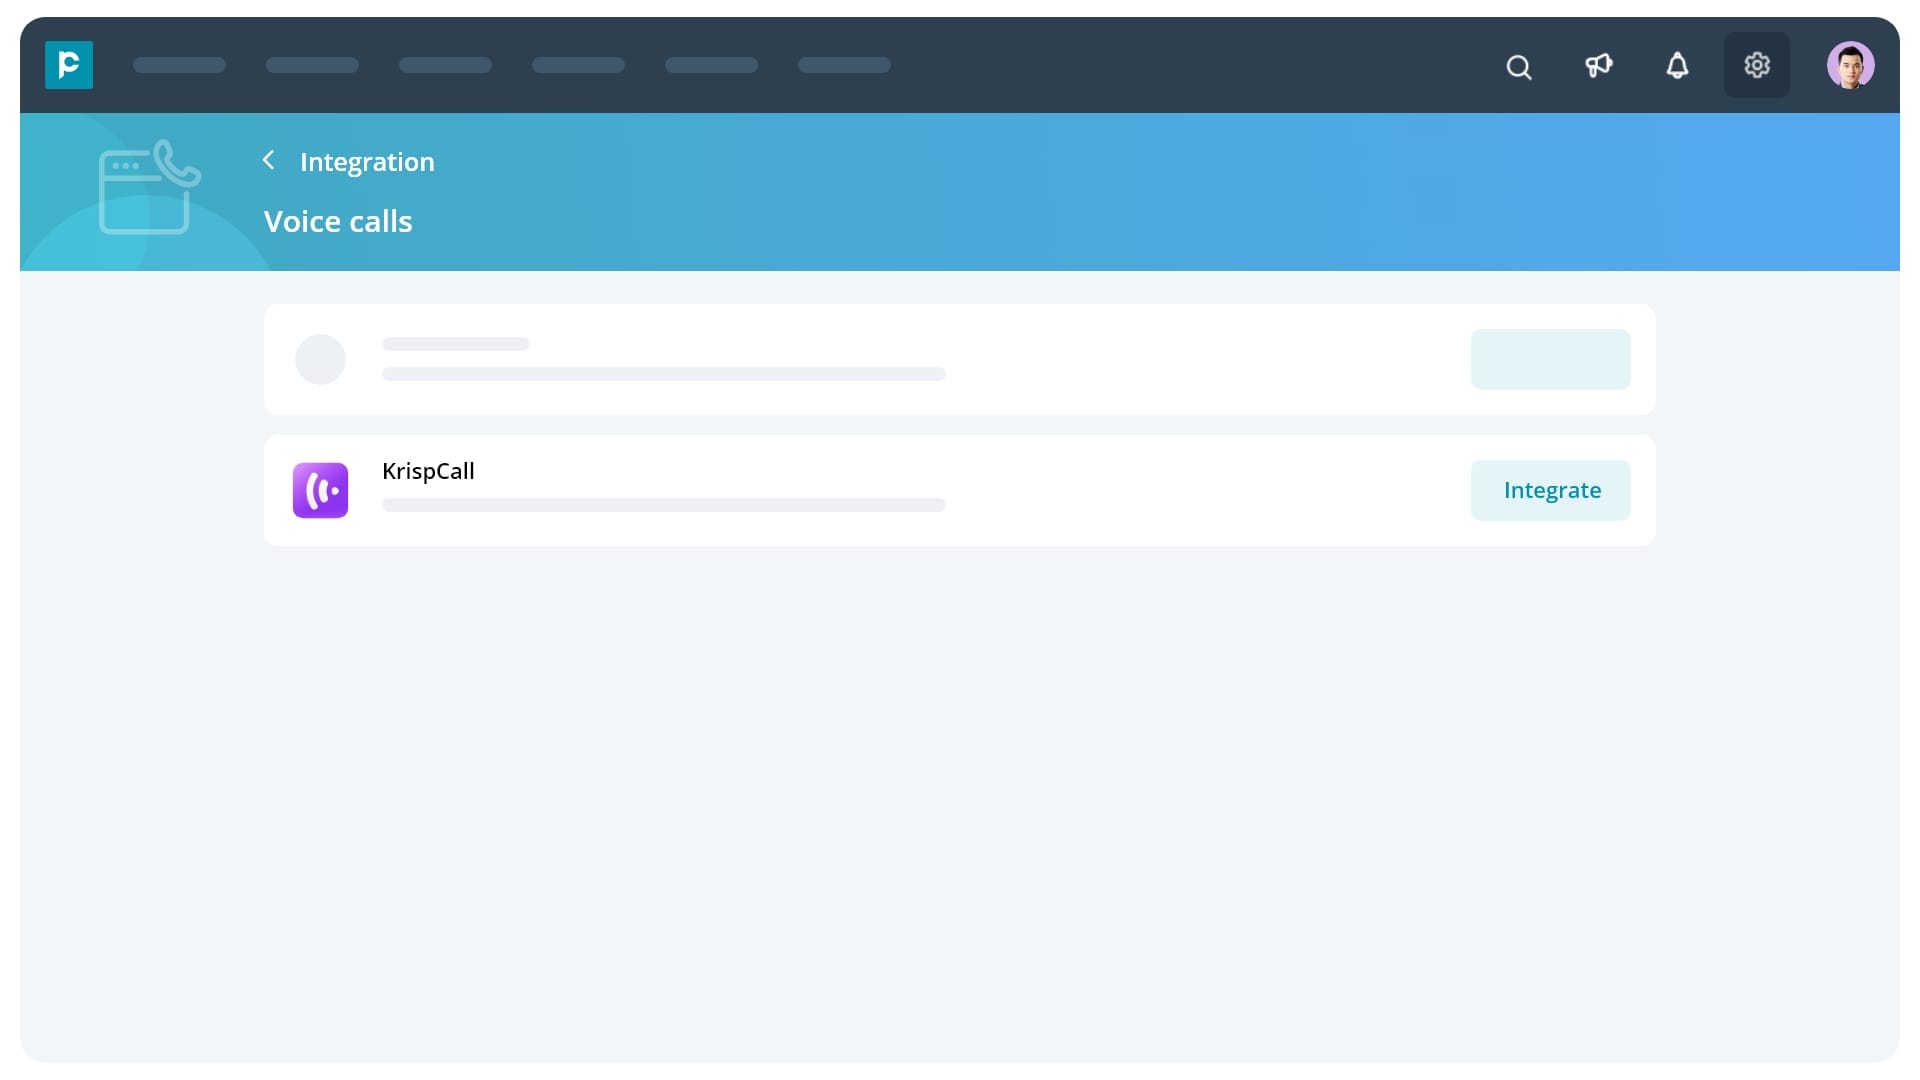Open the settings gear icon
This screenshot has width=1920, height=1080.
click(1756, 65)
